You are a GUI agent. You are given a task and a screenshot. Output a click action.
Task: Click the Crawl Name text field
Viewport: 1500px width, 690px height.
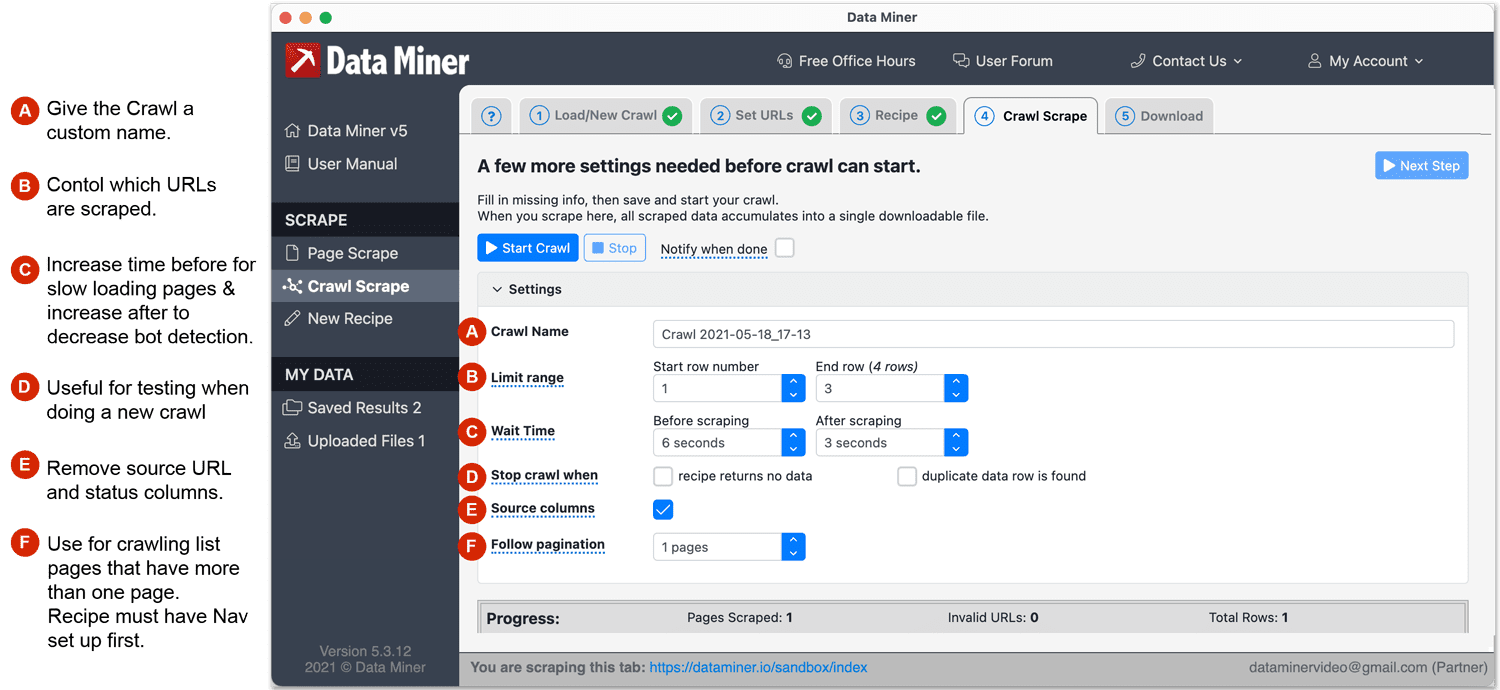(1052, 334)
